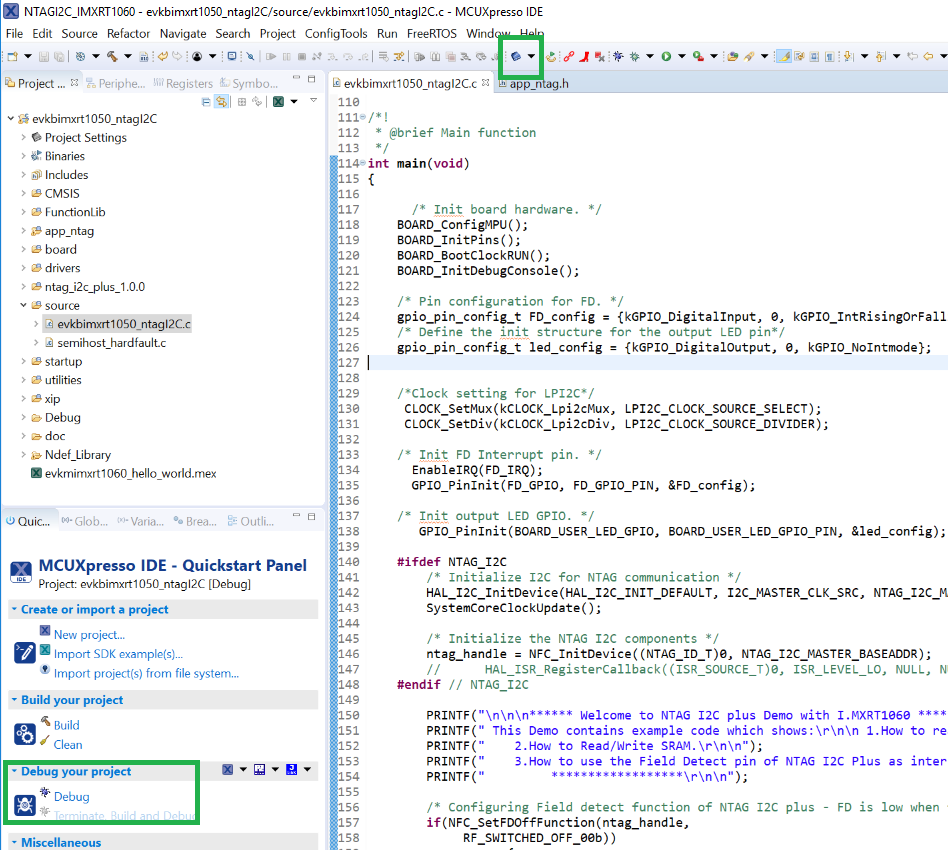Image resolution: width=948 pixels, height=850 pixels.
Task: Open Project Explorer view menu triangle
Action: (313, 101)
